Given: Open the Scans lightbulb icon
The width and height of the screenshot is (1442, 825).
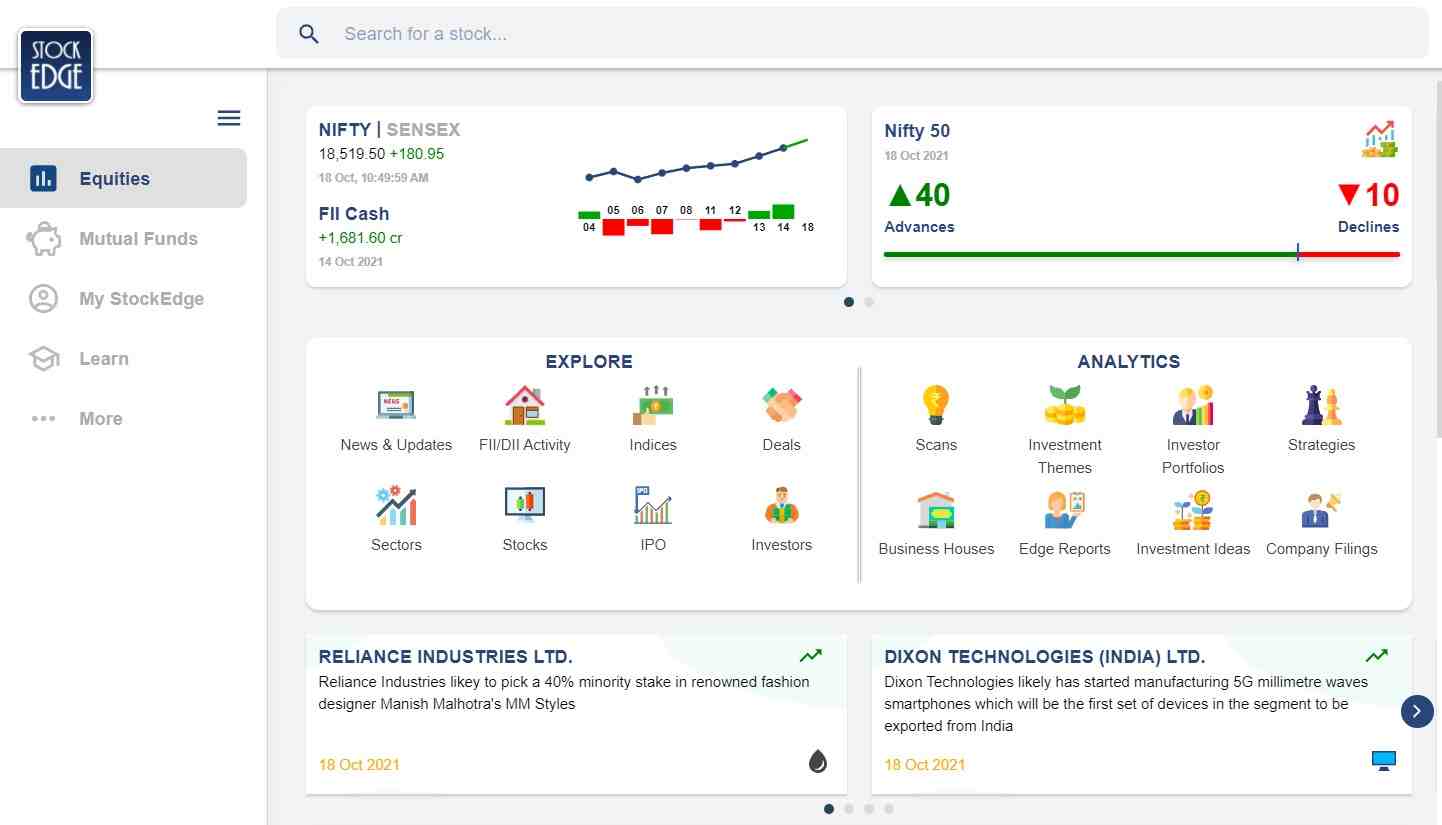Looking at the screenshot, I should pyautogui.click(x=936, y=405).
